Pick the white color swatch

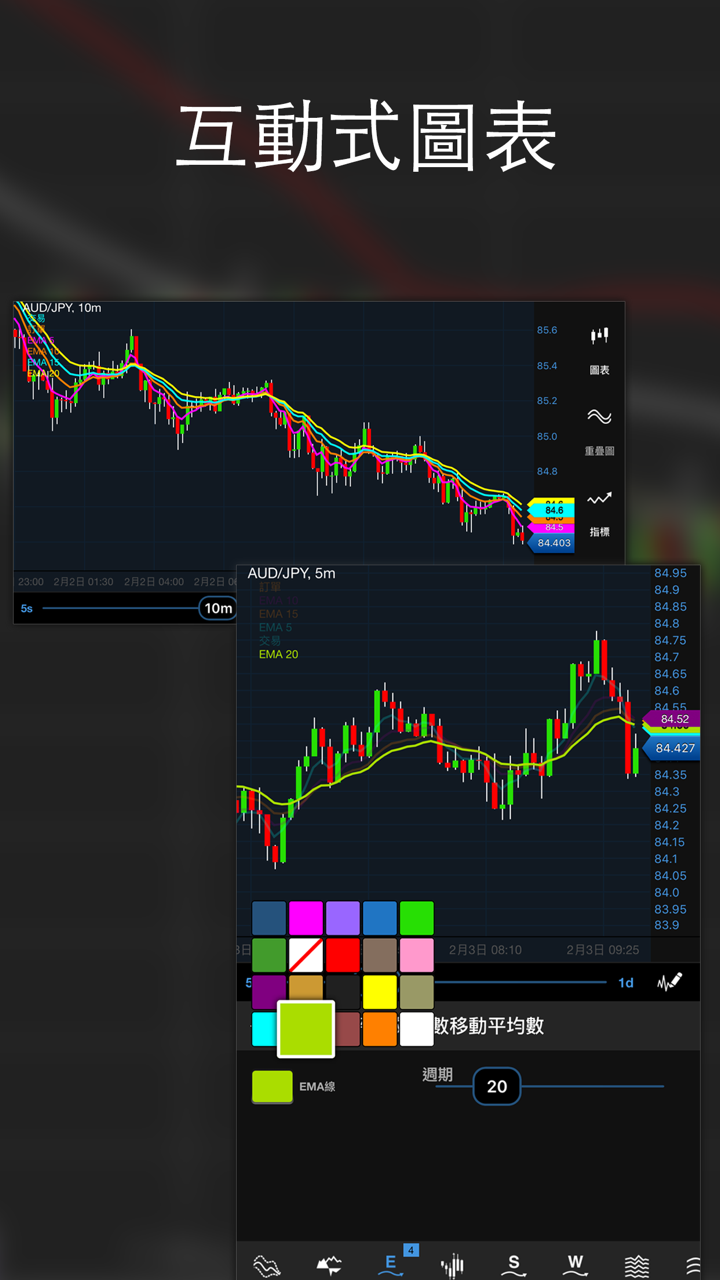click(x=417, y=1029)
